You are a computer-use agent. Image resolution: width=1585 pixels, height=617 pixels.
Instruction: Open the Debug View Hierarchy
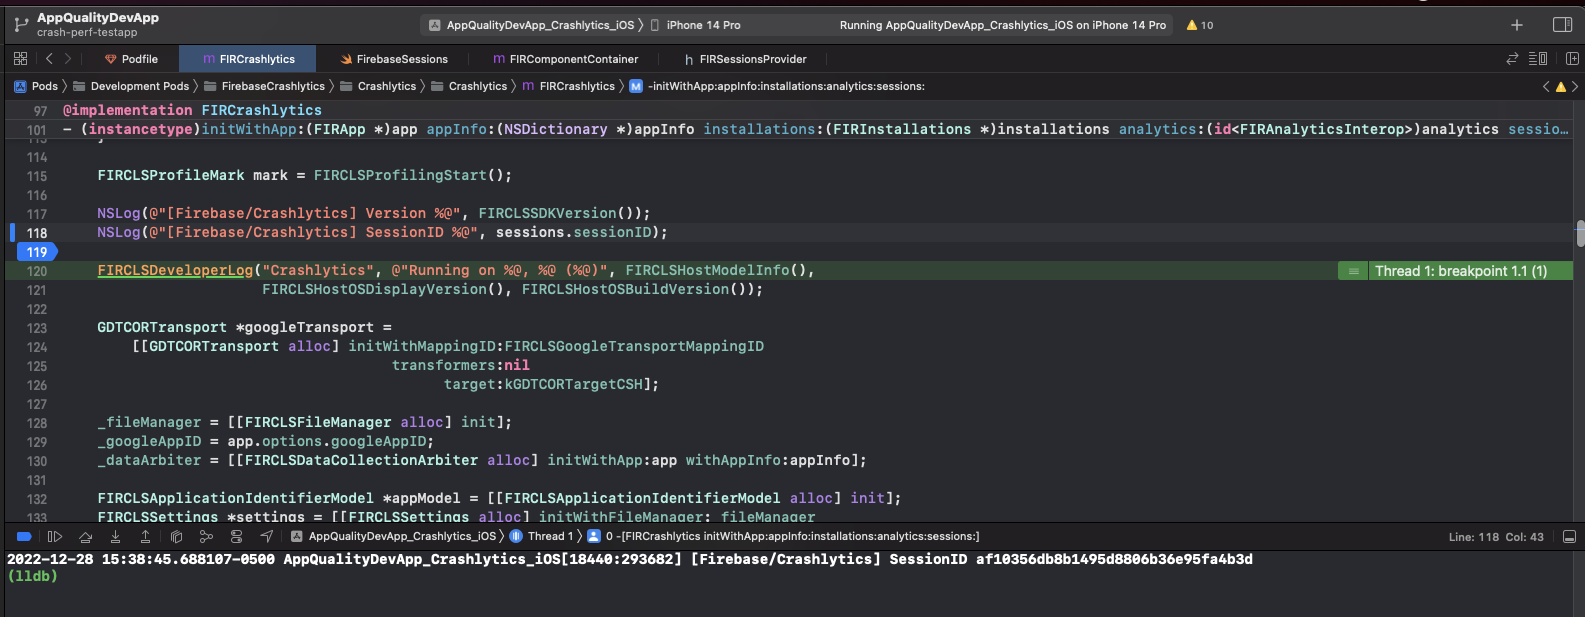coord(176,537)
